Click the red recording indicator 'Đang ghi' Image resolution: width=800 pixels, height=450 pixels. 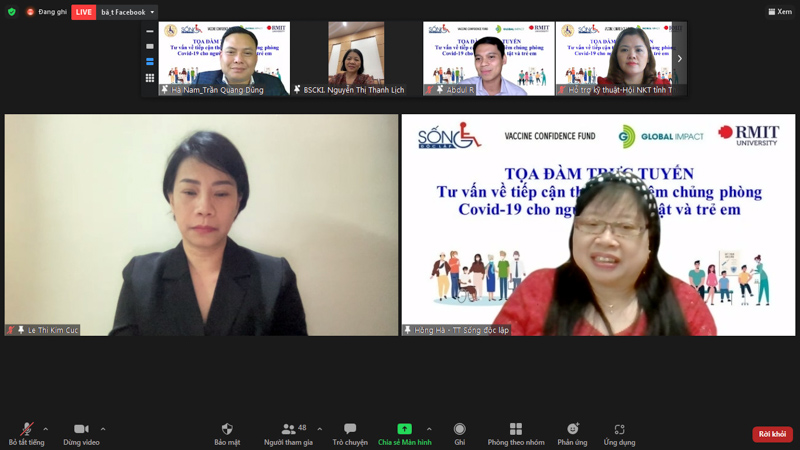[x=47, y=12]
